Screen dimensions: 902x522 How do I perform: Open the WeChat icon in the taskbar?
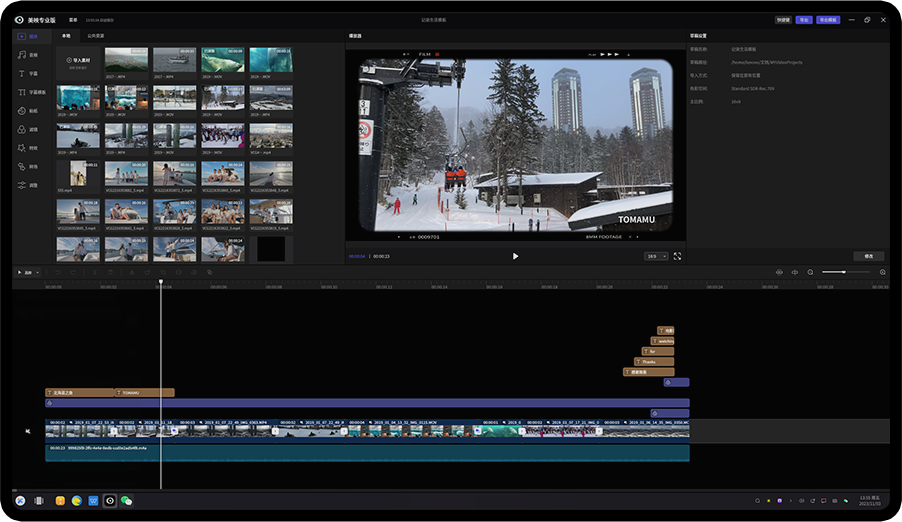pos(127,501)
